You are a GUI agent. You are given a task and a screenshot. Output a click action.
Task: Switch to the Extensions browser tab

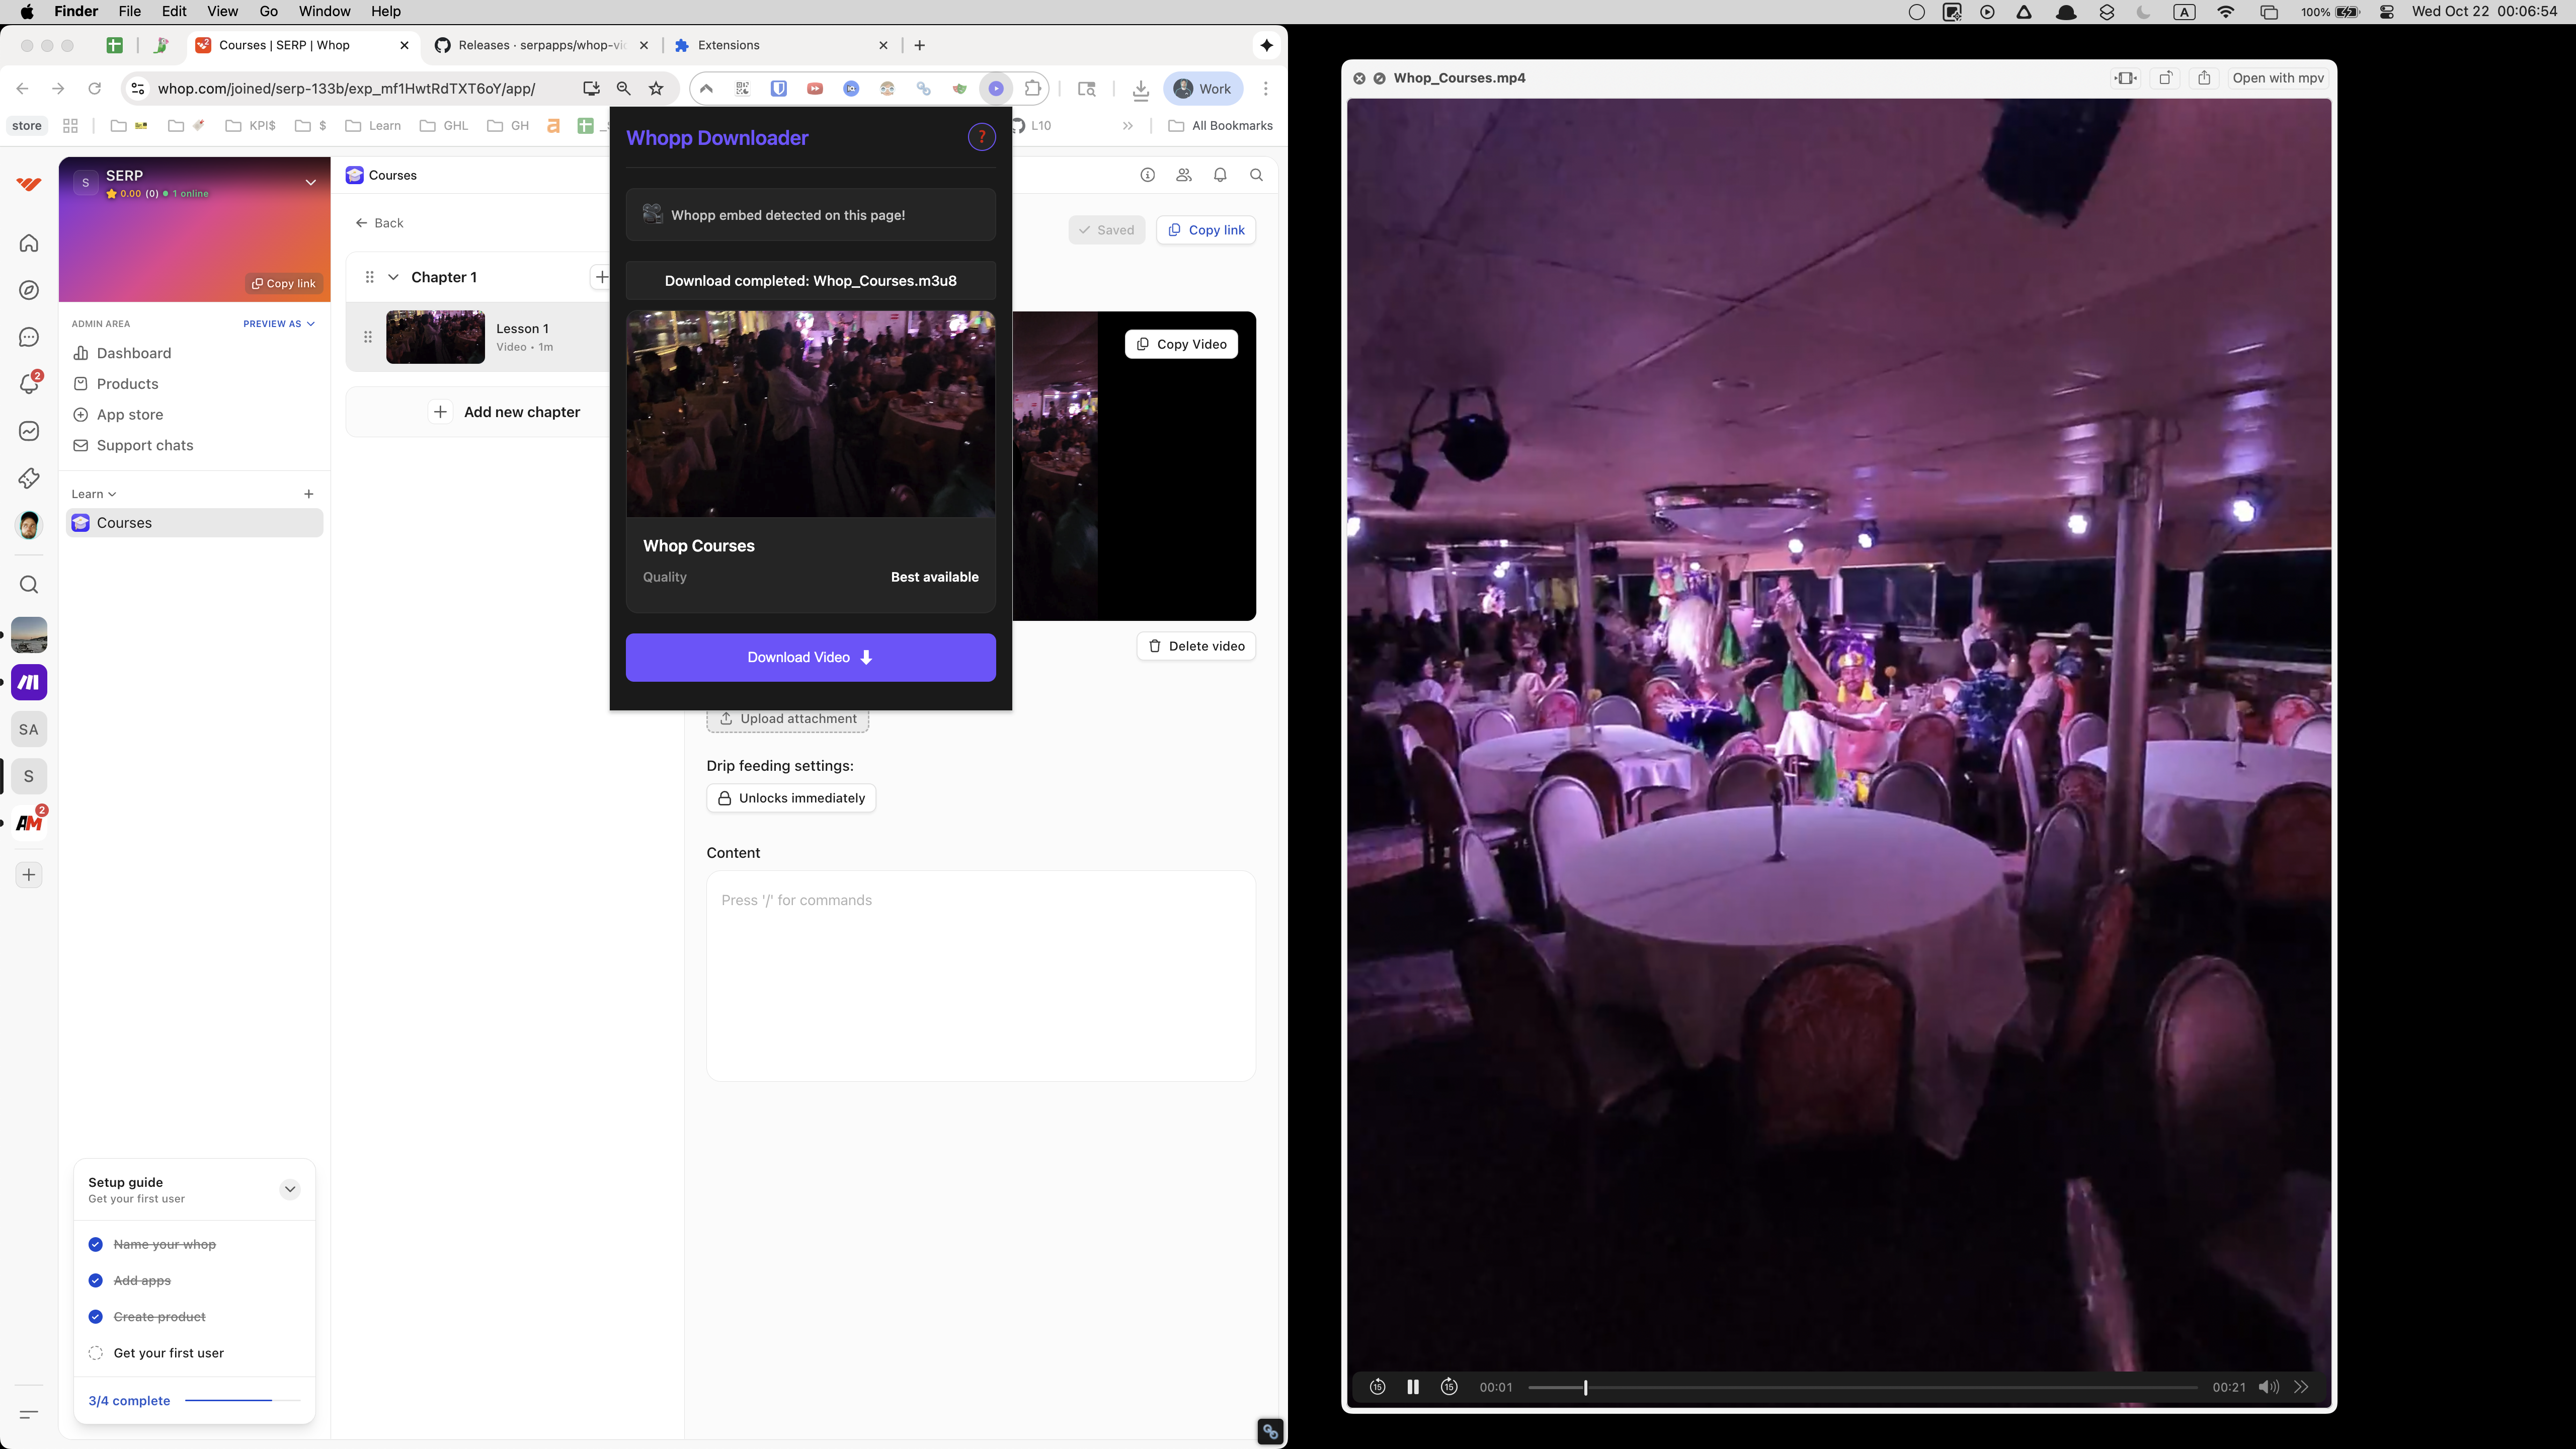tap(729, 45)
